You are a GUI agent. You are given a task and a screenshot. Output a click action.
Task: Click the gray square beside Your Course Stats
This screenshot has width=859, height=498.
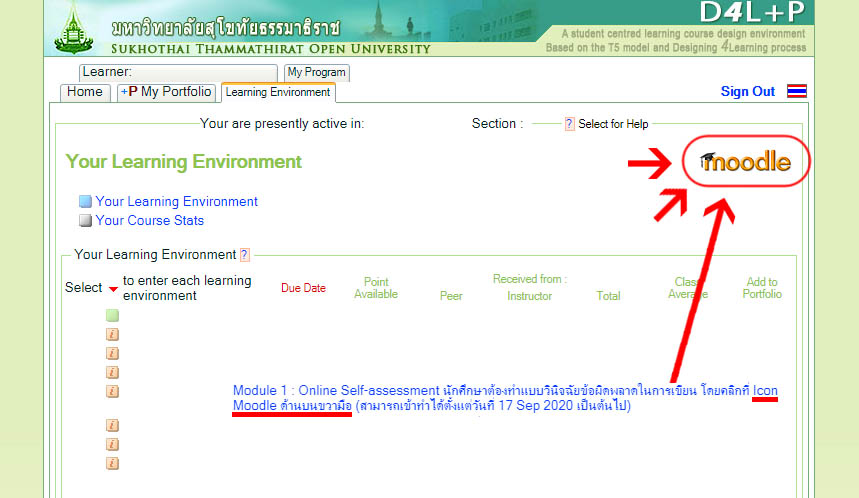click(x=85, y=220)
